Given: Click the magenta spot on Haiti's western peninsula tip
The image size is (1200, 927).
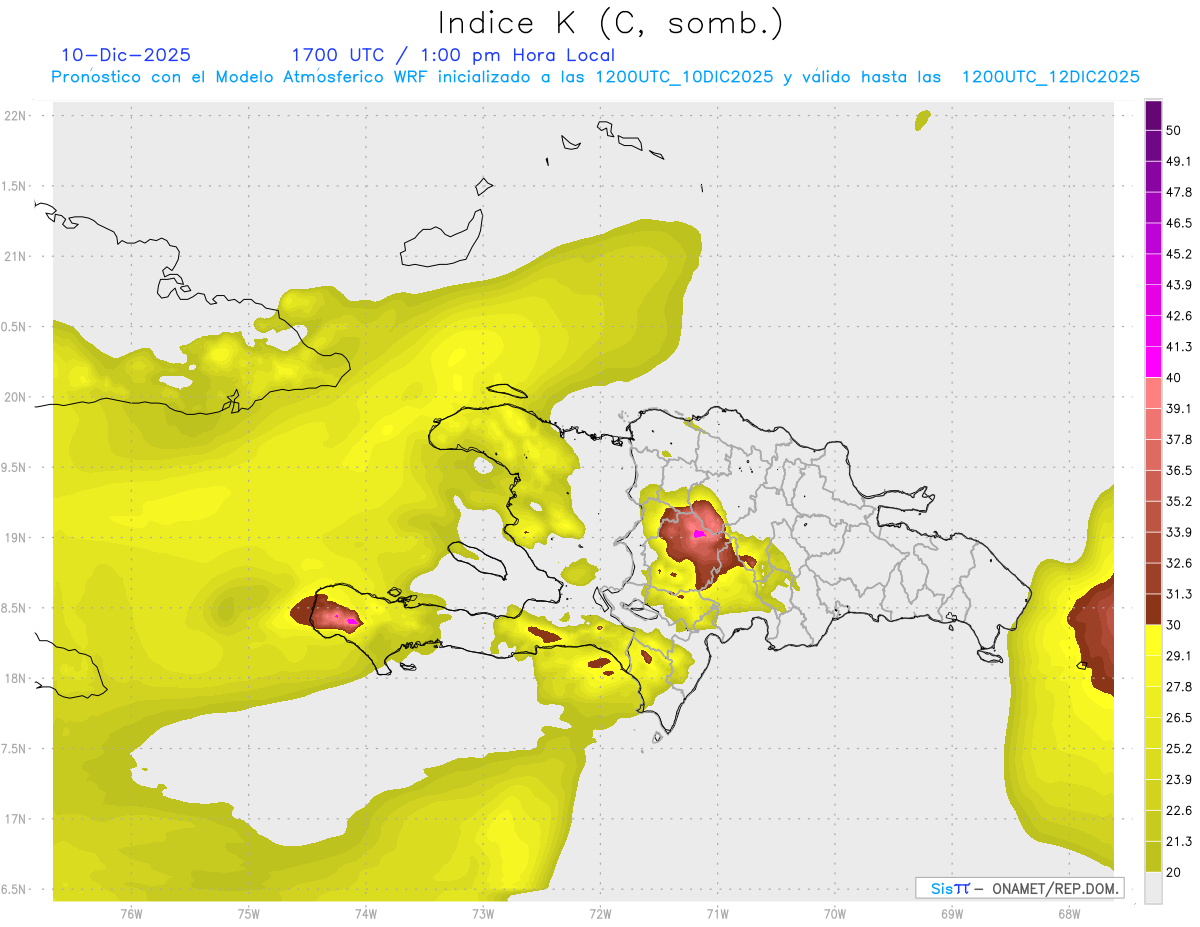Looking at the screenshot, I should 352,621.
